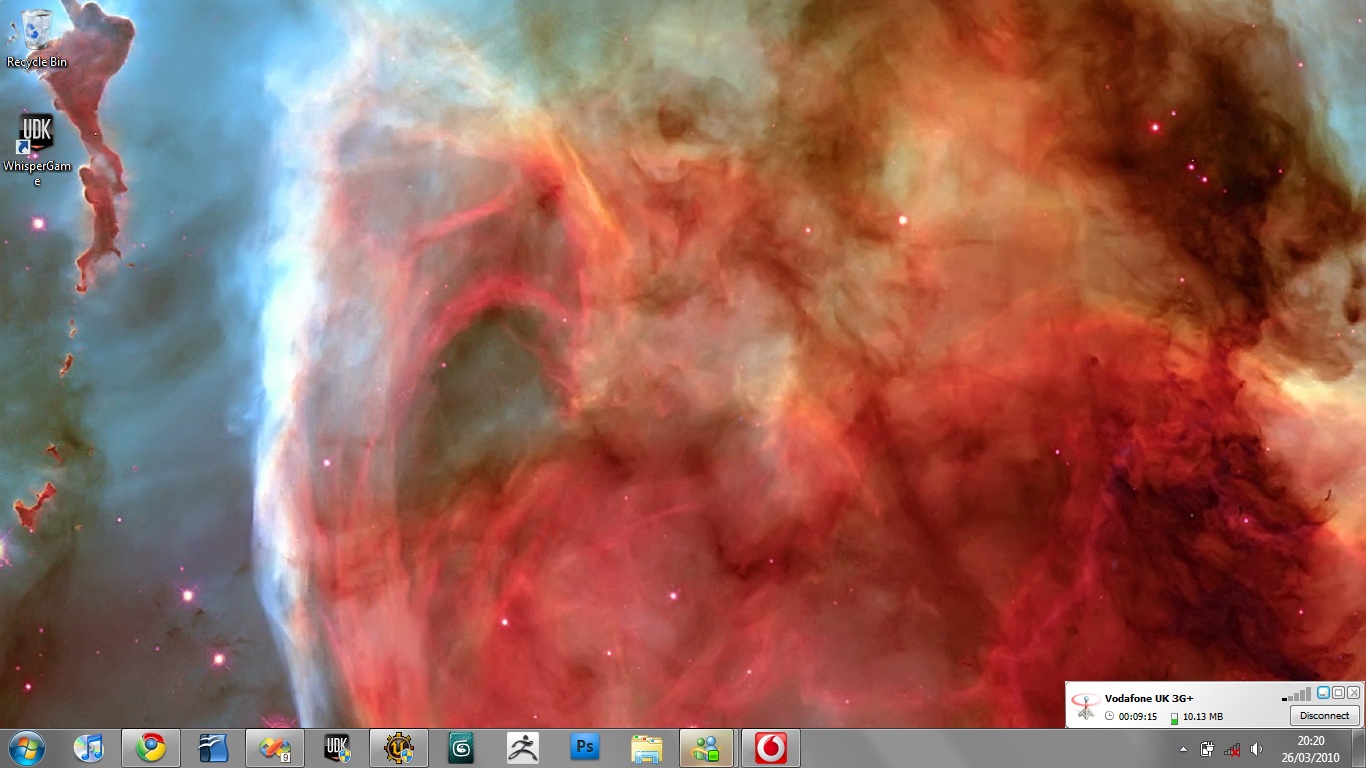Open the Windows Start menu orb
Screen dimensions: 1366x768
click(27, 748)
